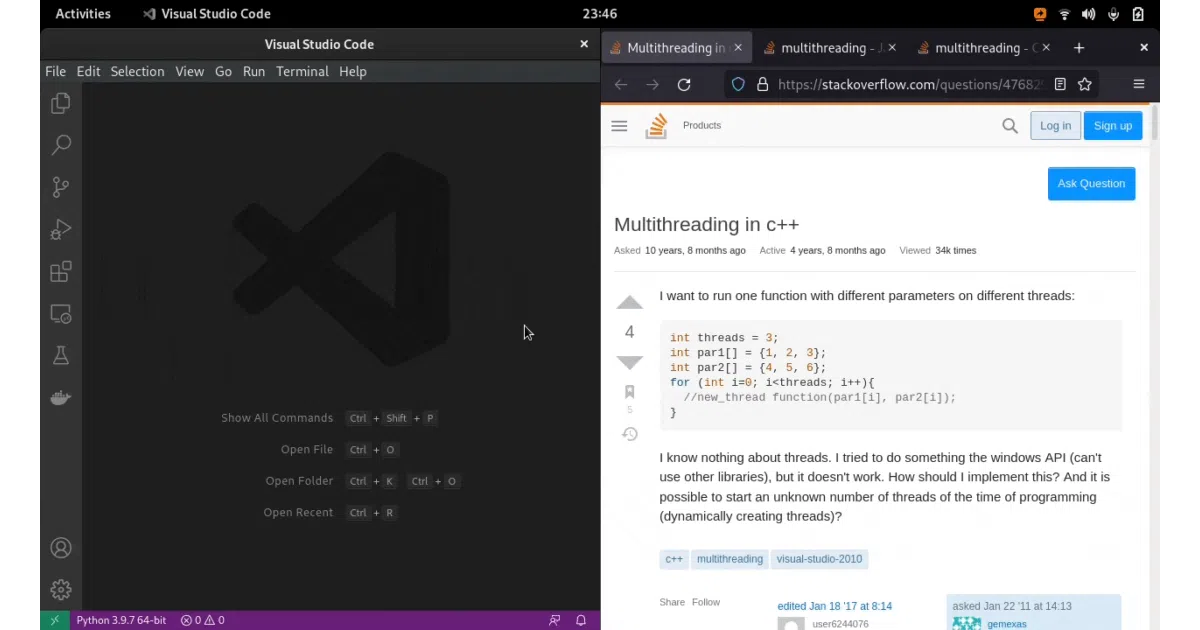The width and height of the screenshot is (1200, 630).
Task: Switch to the second multithreading browser tab
Action: click(x=829, y=48)
